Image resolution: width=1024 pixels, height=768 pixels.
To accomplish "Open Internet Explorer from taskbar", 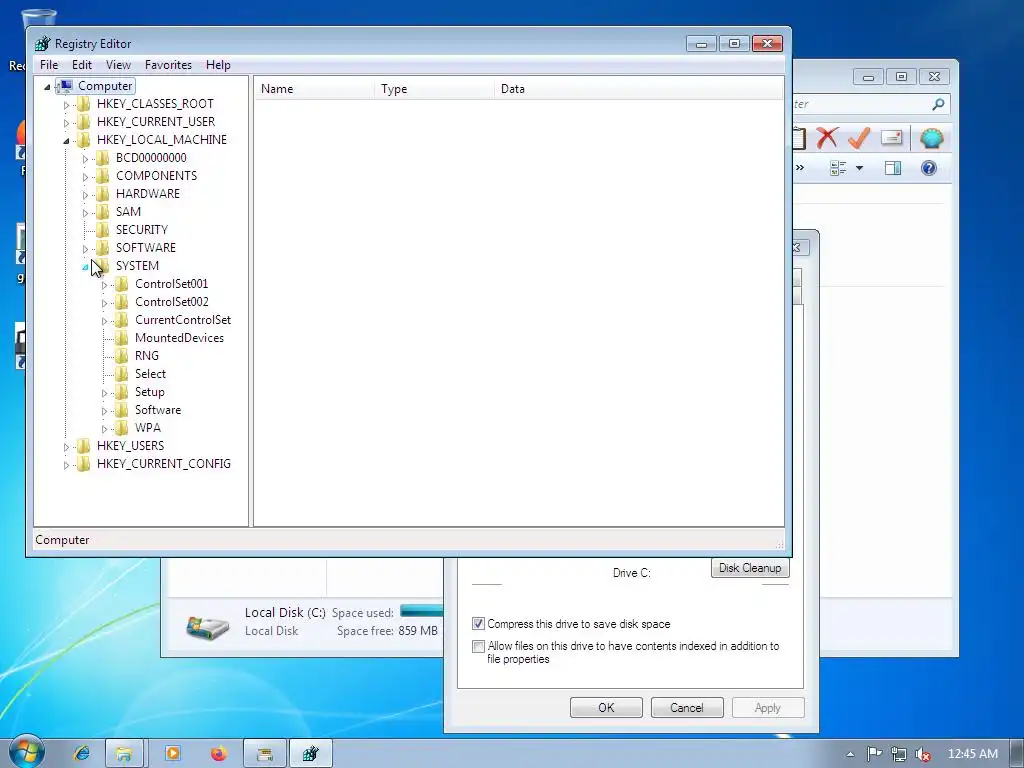I will (82, 754).
